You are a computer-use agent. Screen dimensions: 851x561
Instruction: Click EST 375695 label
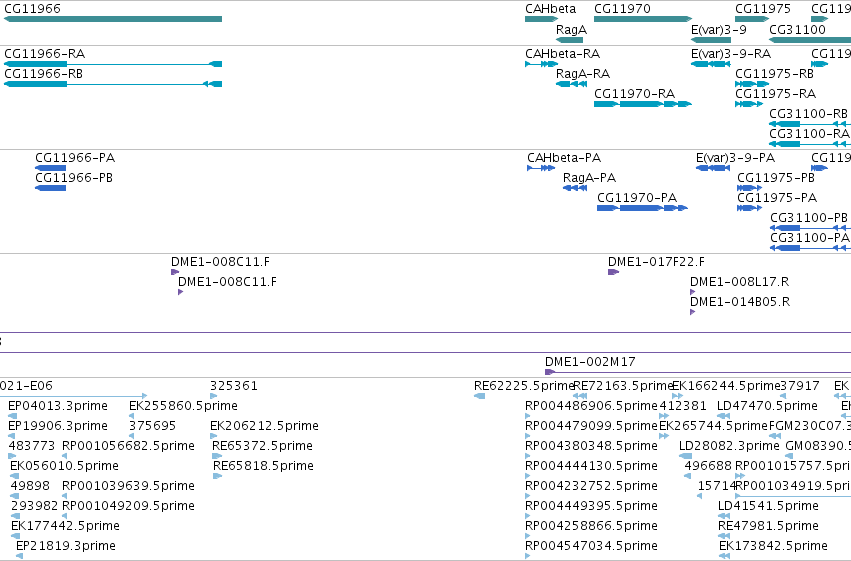click(x=153, y=426)
